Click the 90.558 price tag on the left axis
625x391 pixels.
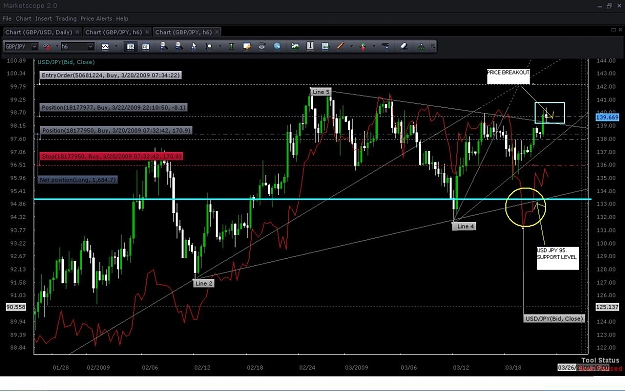[x=16, y=307]
